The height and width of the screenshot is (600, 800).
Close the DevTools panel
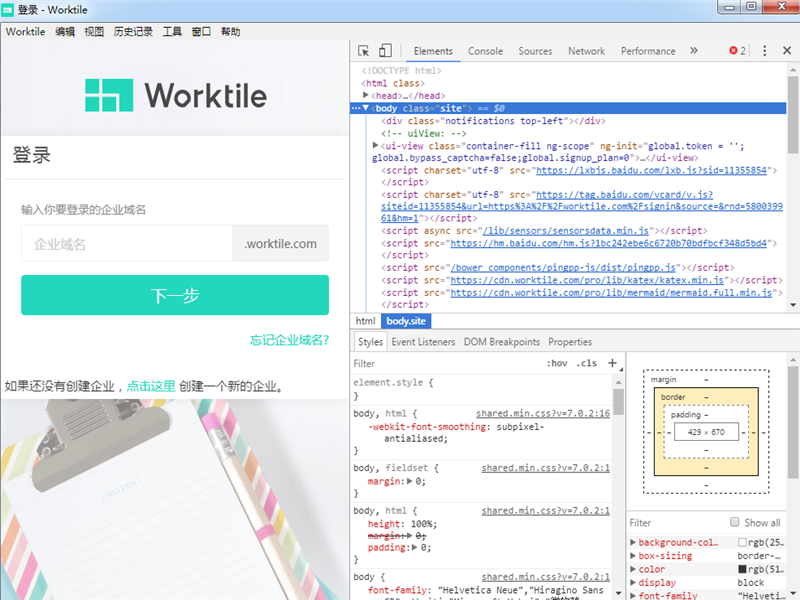[x=787, y=51]
